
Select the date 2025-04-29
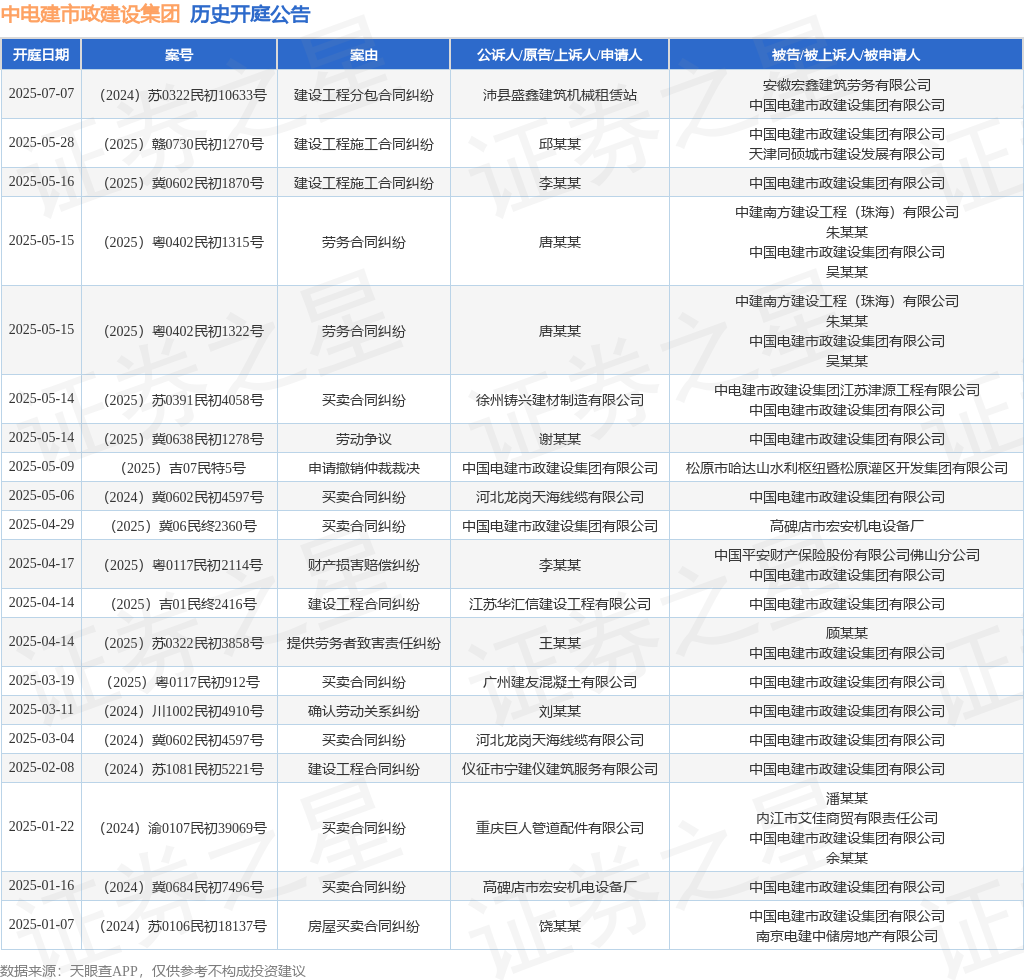(41, 524)
